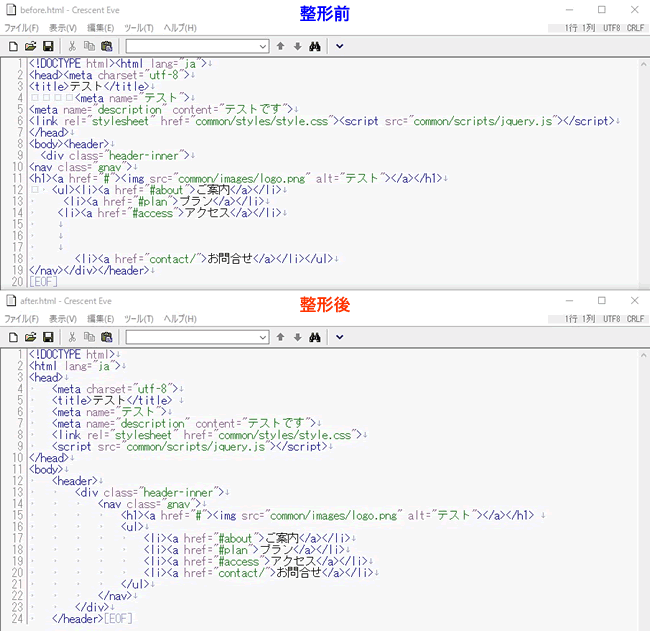This screenshot has height=631, width=650.
Task: Paste clipboard icon in after.html toolbar
Action: pyautogui.click(x=107, y=337)
